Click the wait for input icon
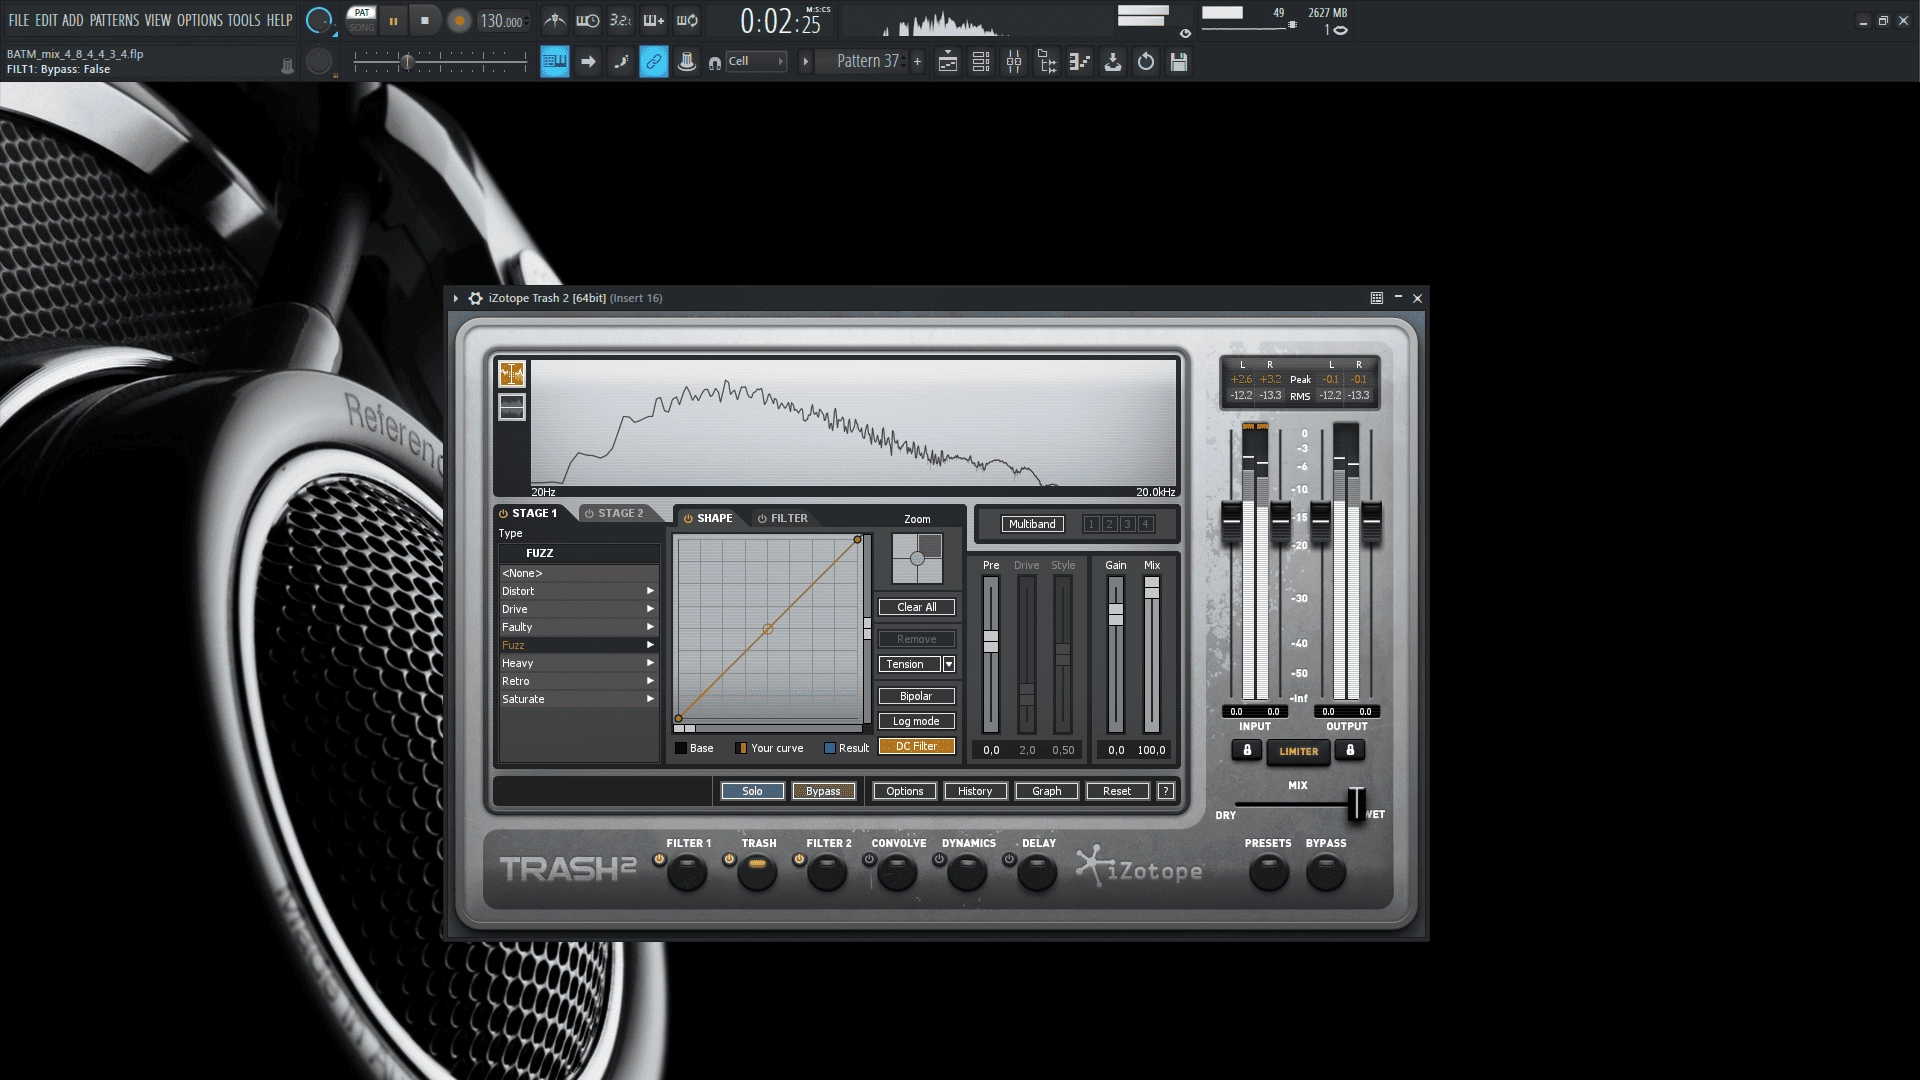Viewport: 1920px width, 1080px height. pyautogui.click(x=588, y=20)
